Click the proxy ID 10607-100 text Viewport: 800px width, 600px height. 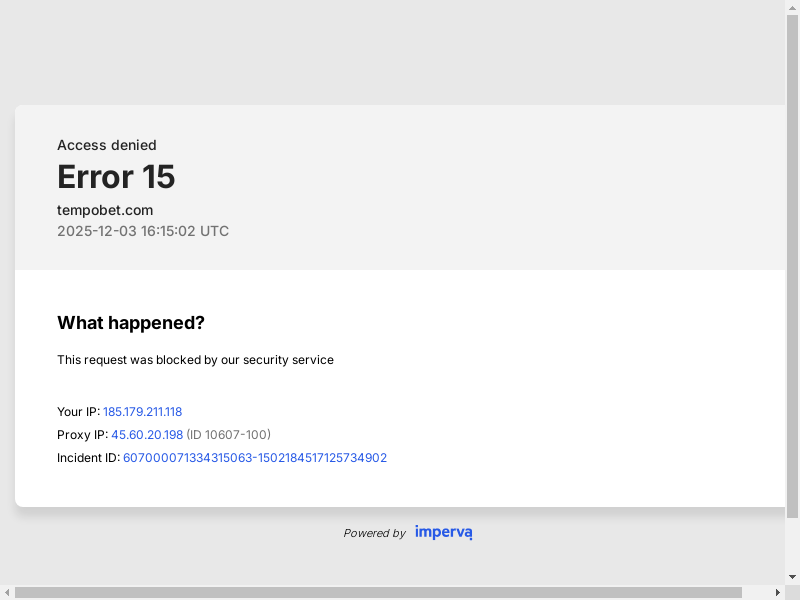(x=229, y=435)
